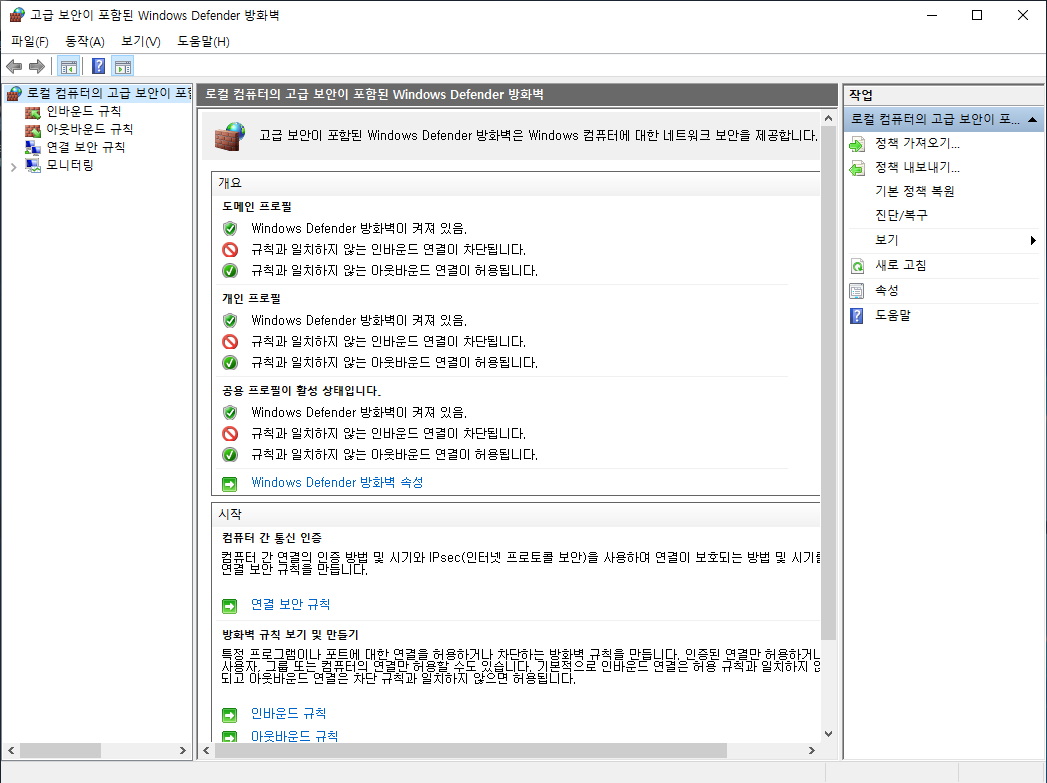Click 속성 action in the actions pane
The image size is (1047, 783).
pos(887,291)
